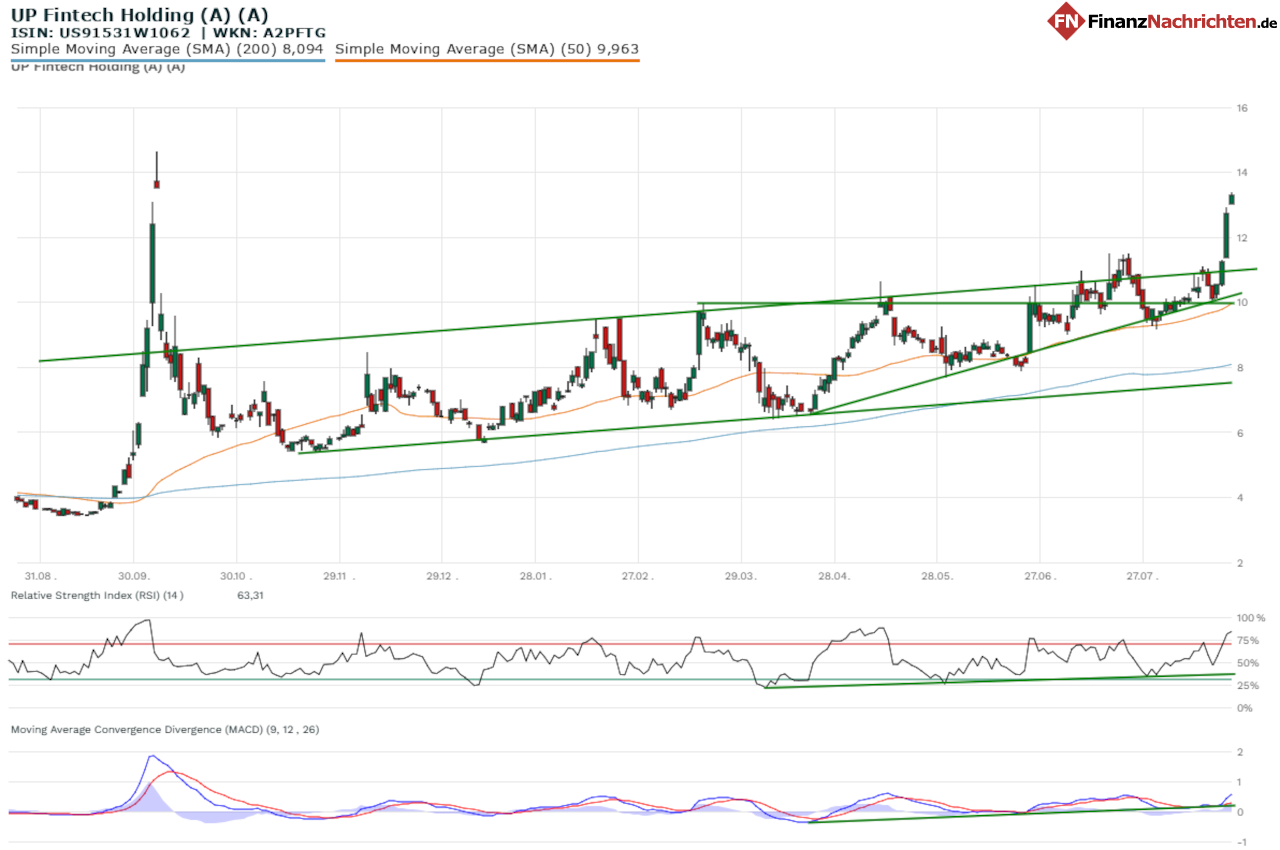The height and width of the screenshot is (850, 1280).
Task: Click the RSI axis label 0%
Action: tap(1244, 708)
